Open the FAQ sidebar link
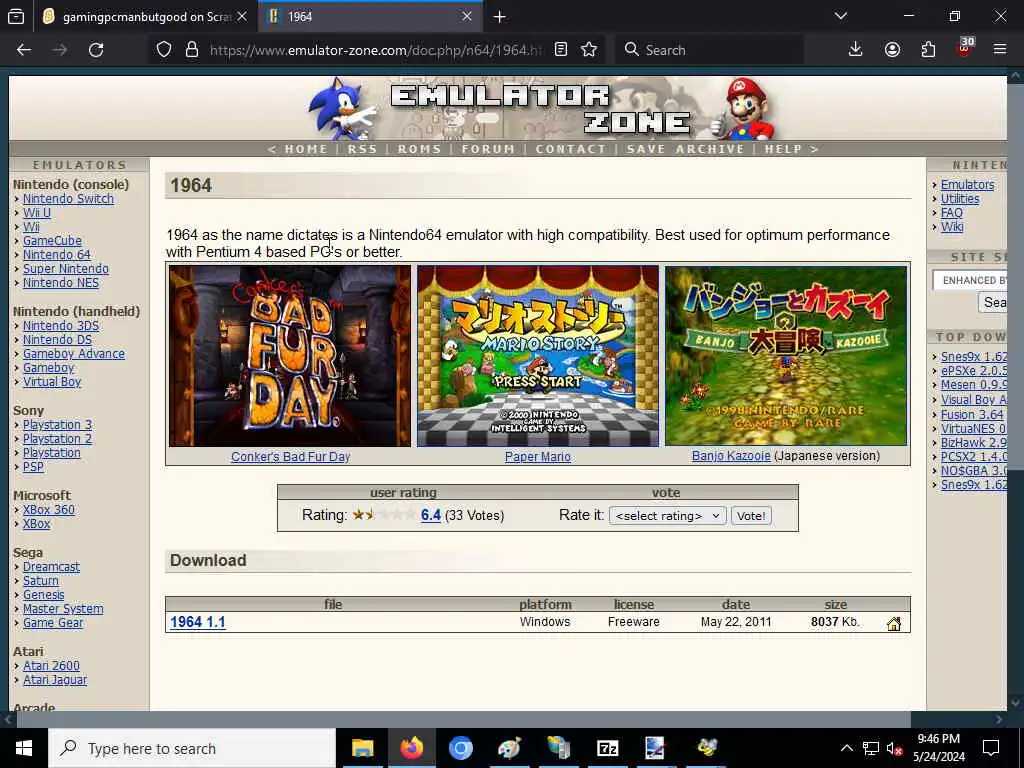1024x768 pixels. tap(952, 212)
